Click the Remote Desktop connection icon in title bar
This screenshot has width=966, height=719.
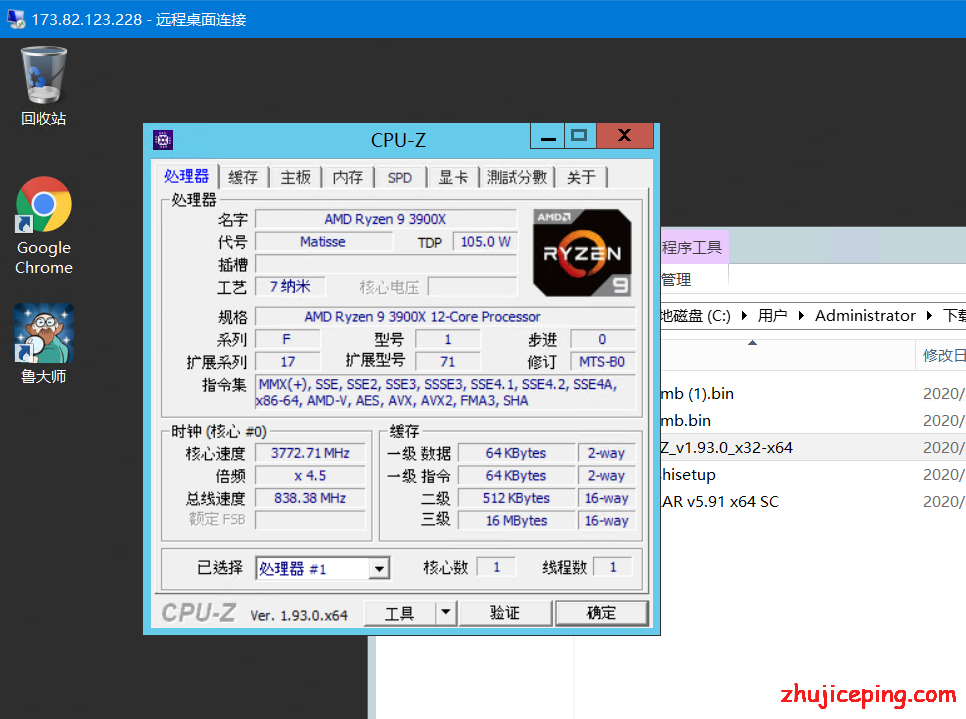click(15, 19)
